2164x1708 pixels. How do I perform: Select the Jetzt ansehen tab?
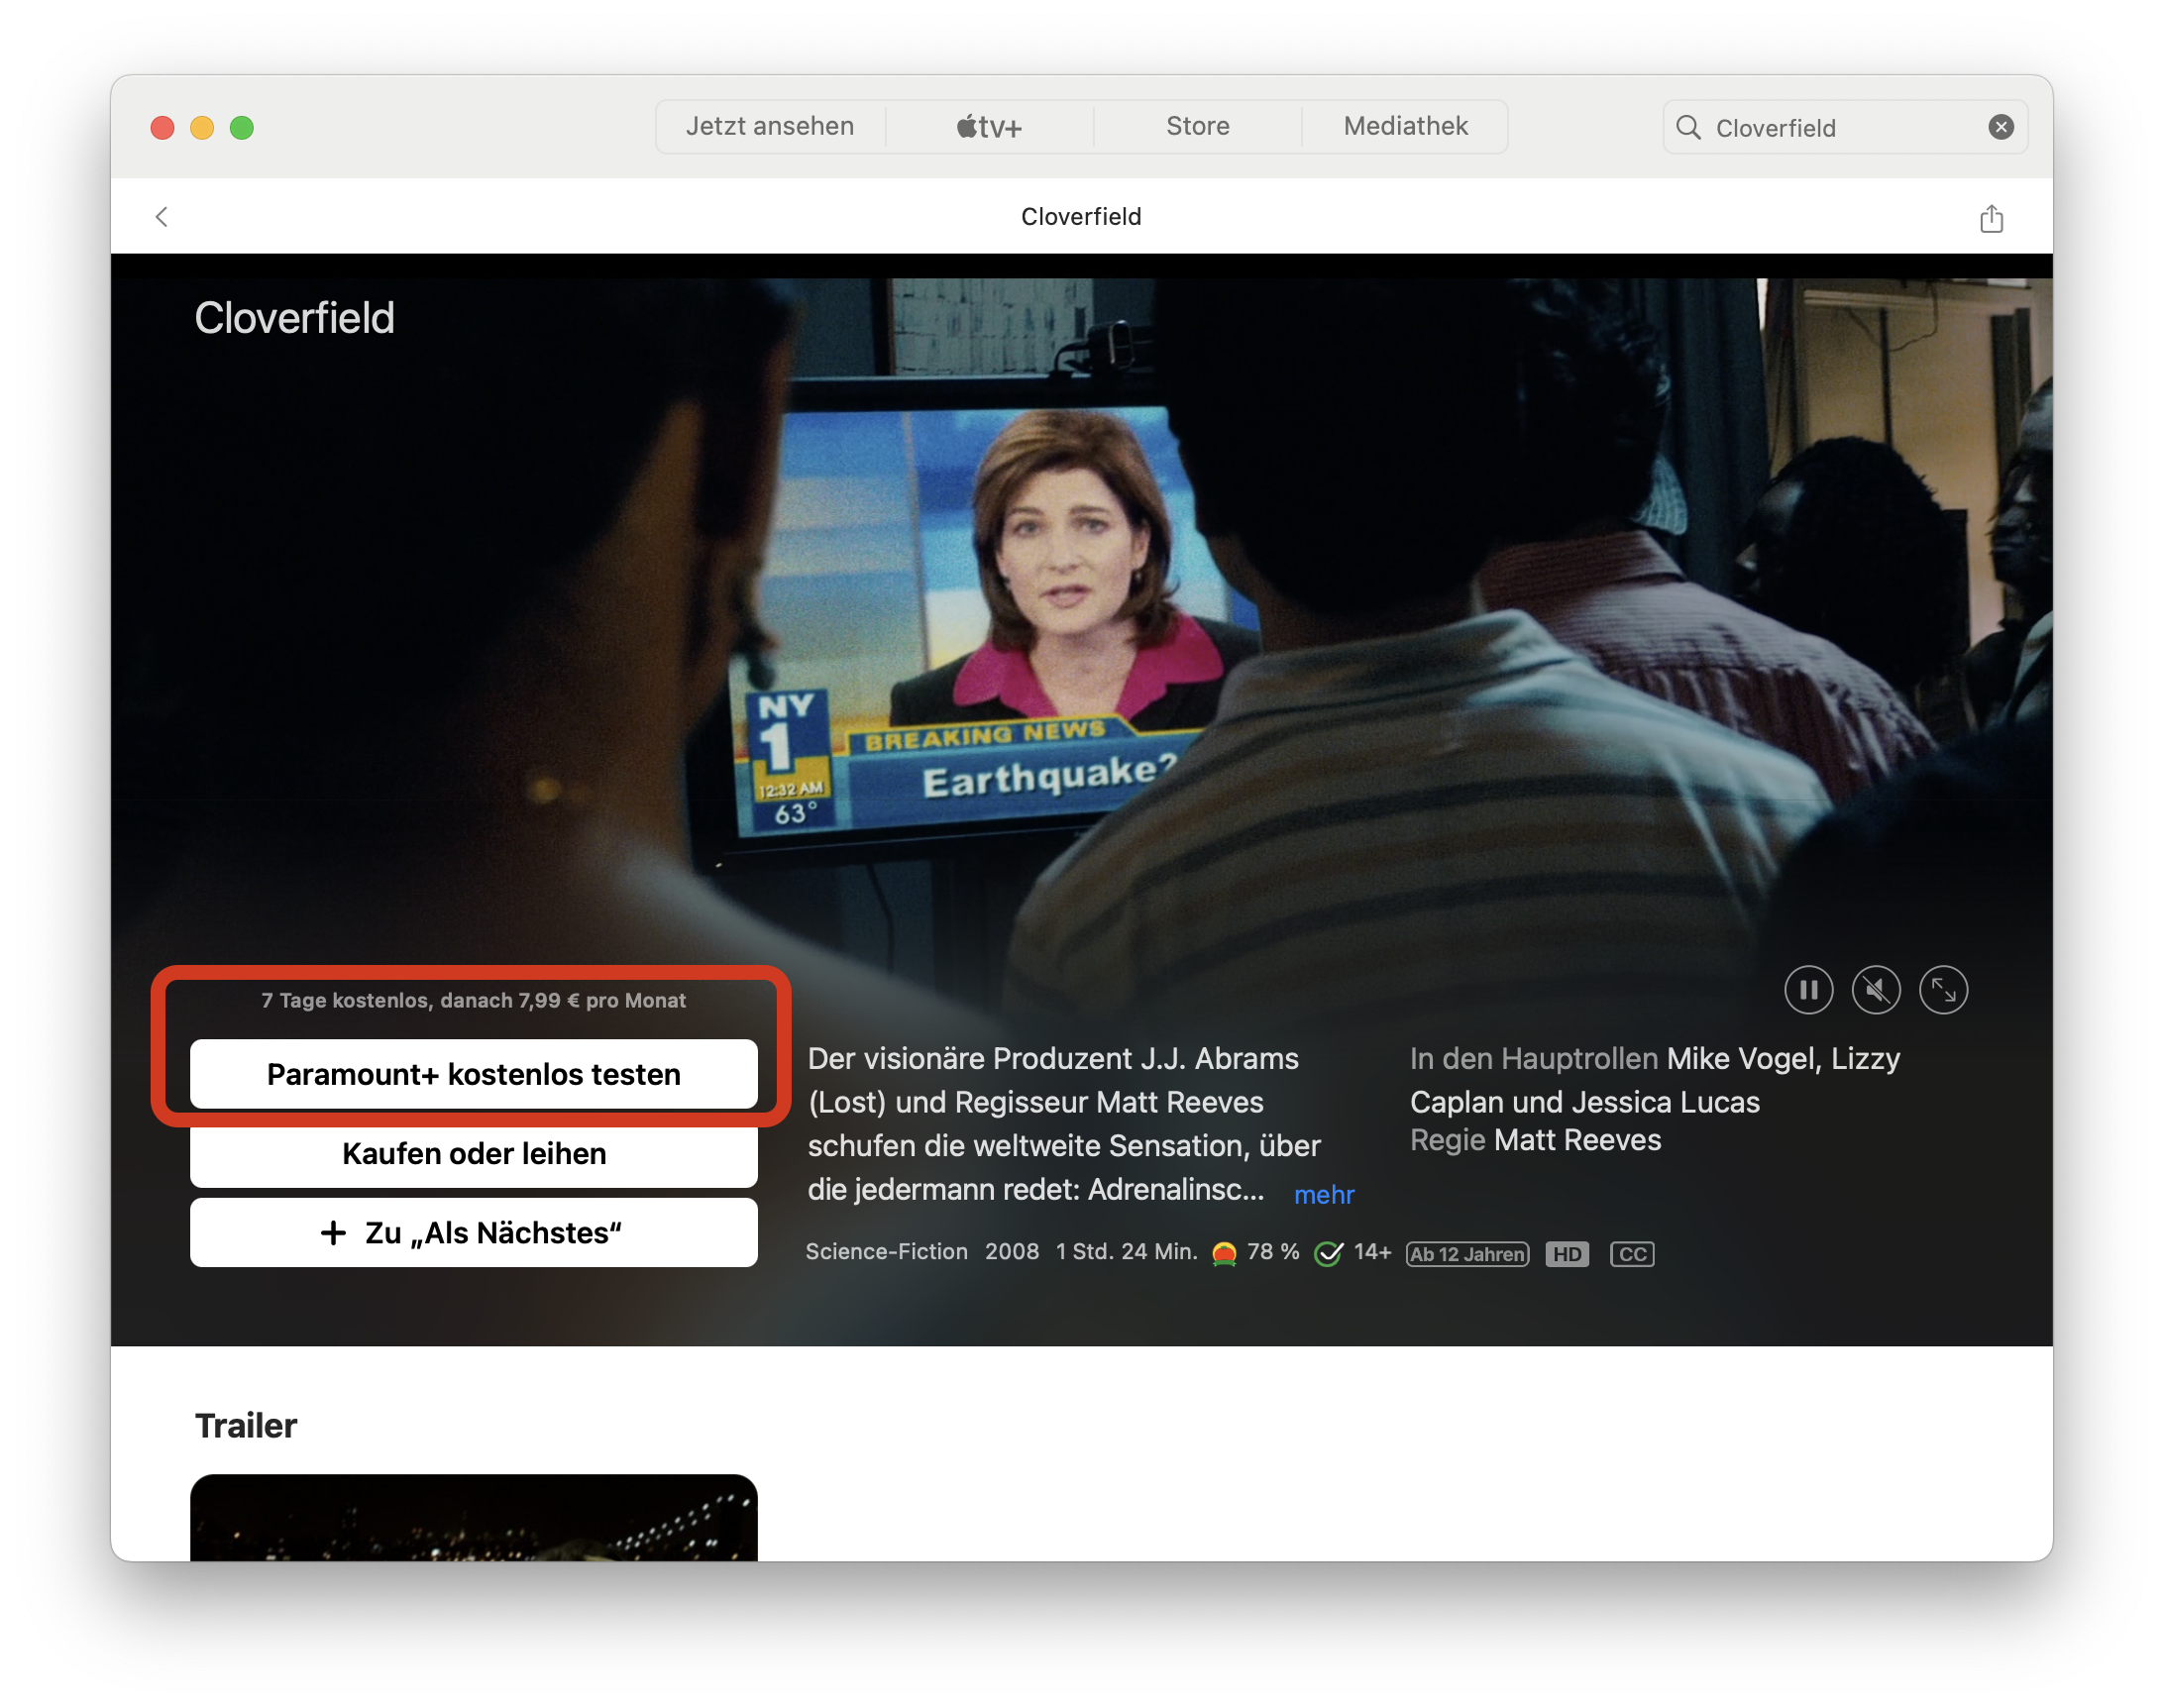[769, 127]
